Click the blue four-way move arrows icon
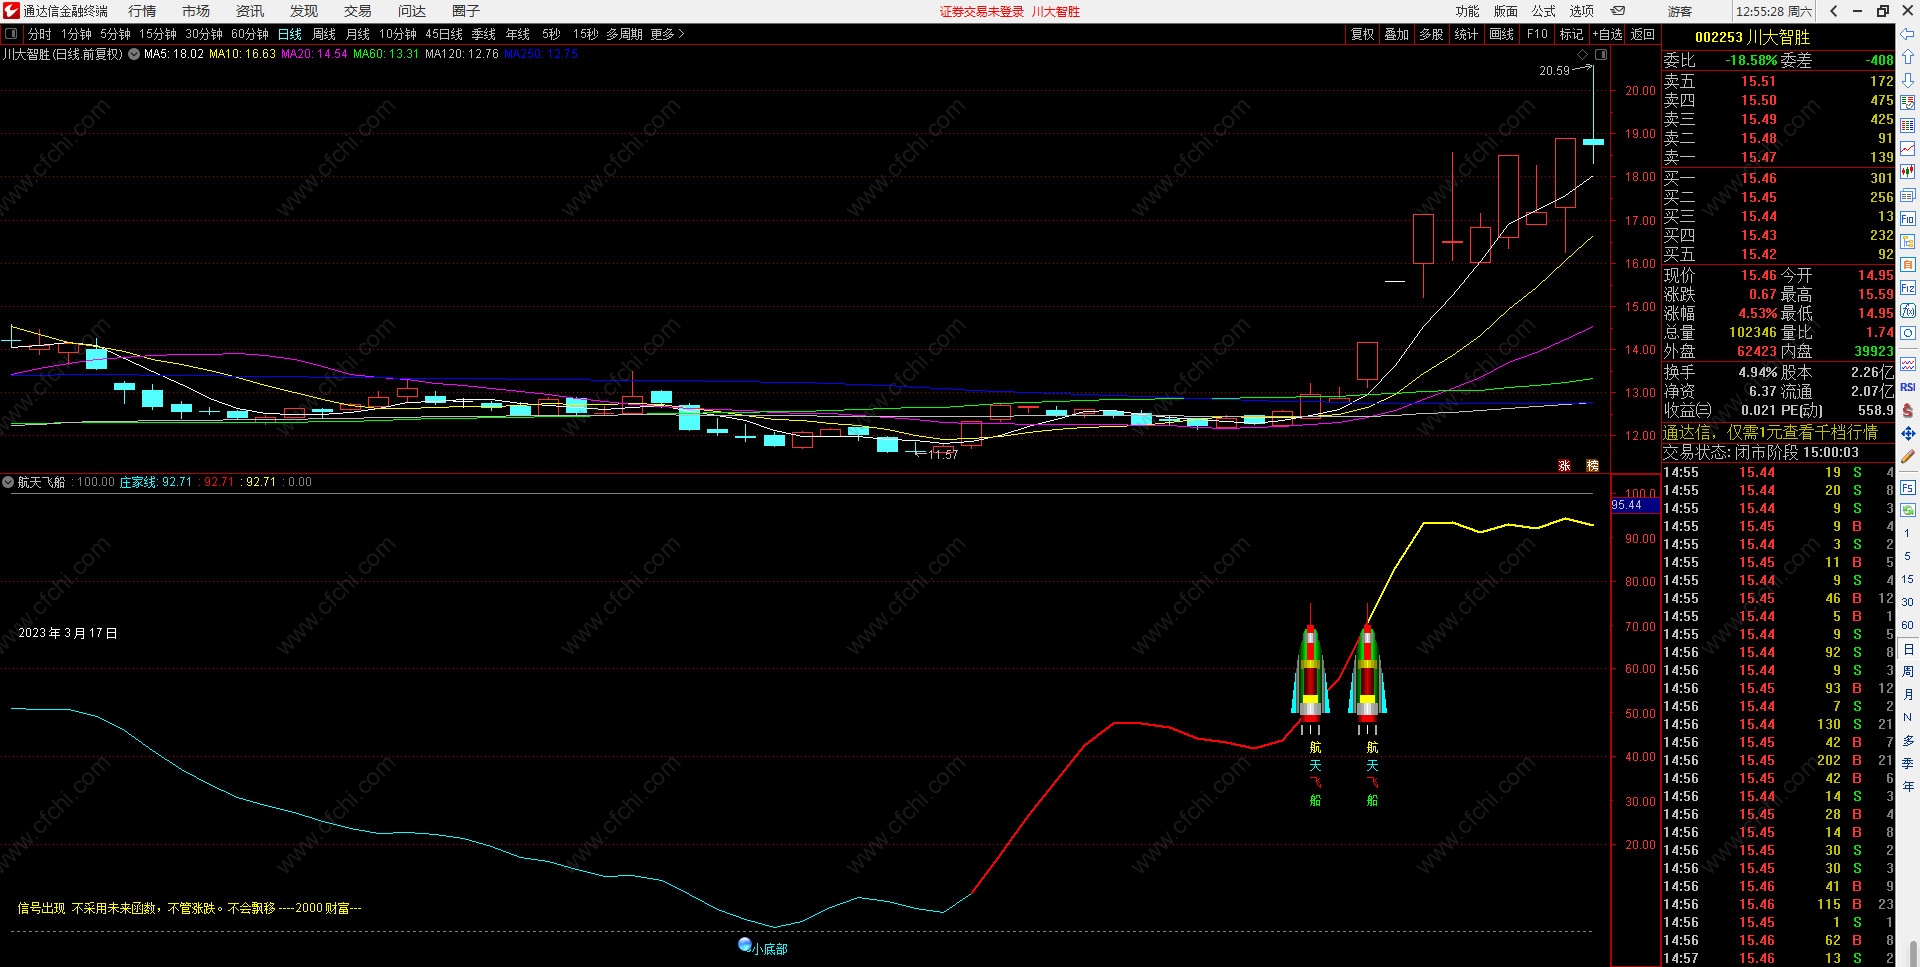 1908,433
